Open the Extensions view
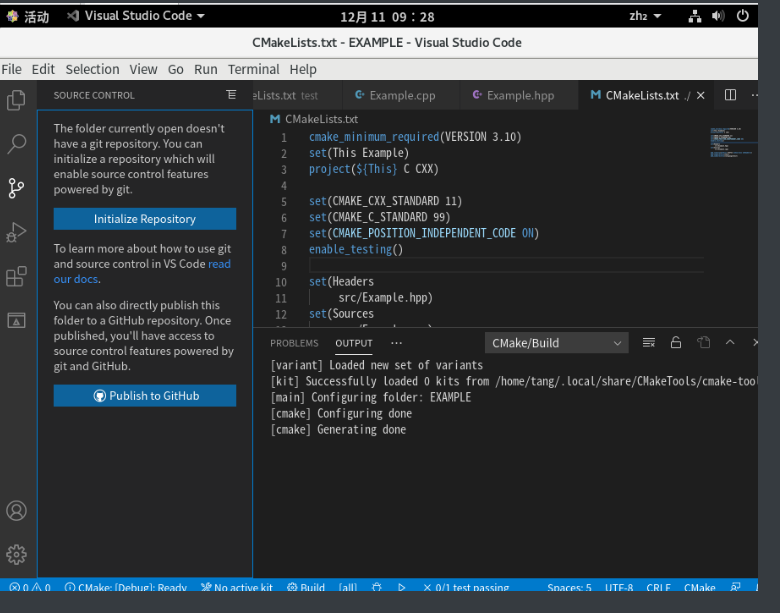This screenshot has width=780, height=613. coord(16,276)
